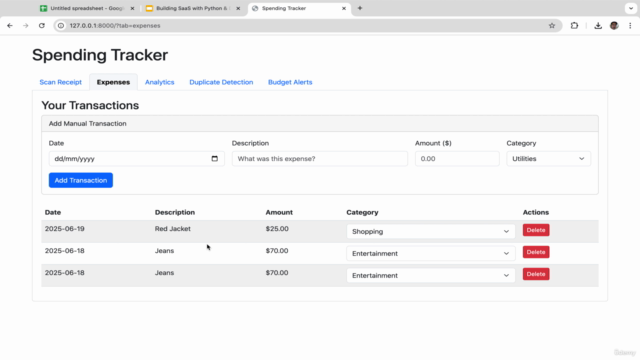Delete the Red Jacket transaction
This screenshot has width=640, height=360.
(536, 230)
